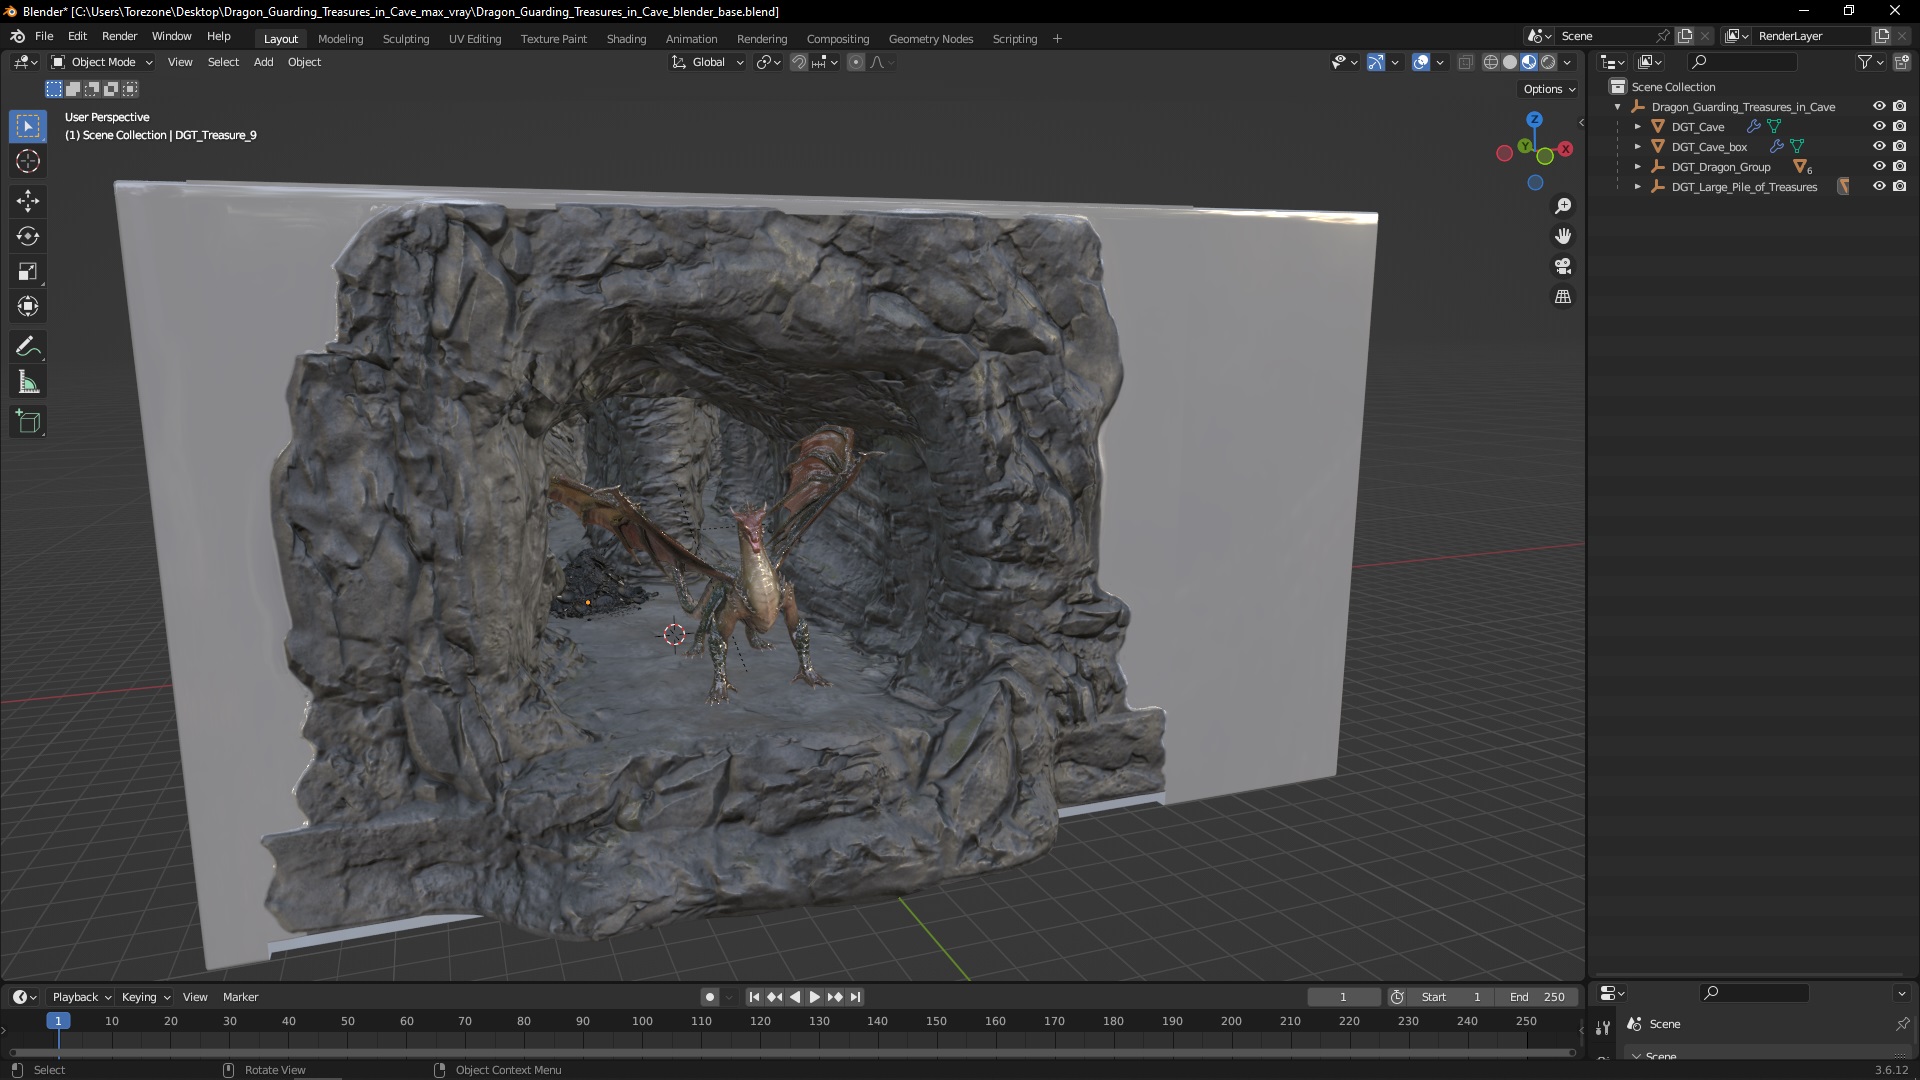Click the current frame number field
The height and width of the screenshot is (1080, 1920).
(1343, 997)
